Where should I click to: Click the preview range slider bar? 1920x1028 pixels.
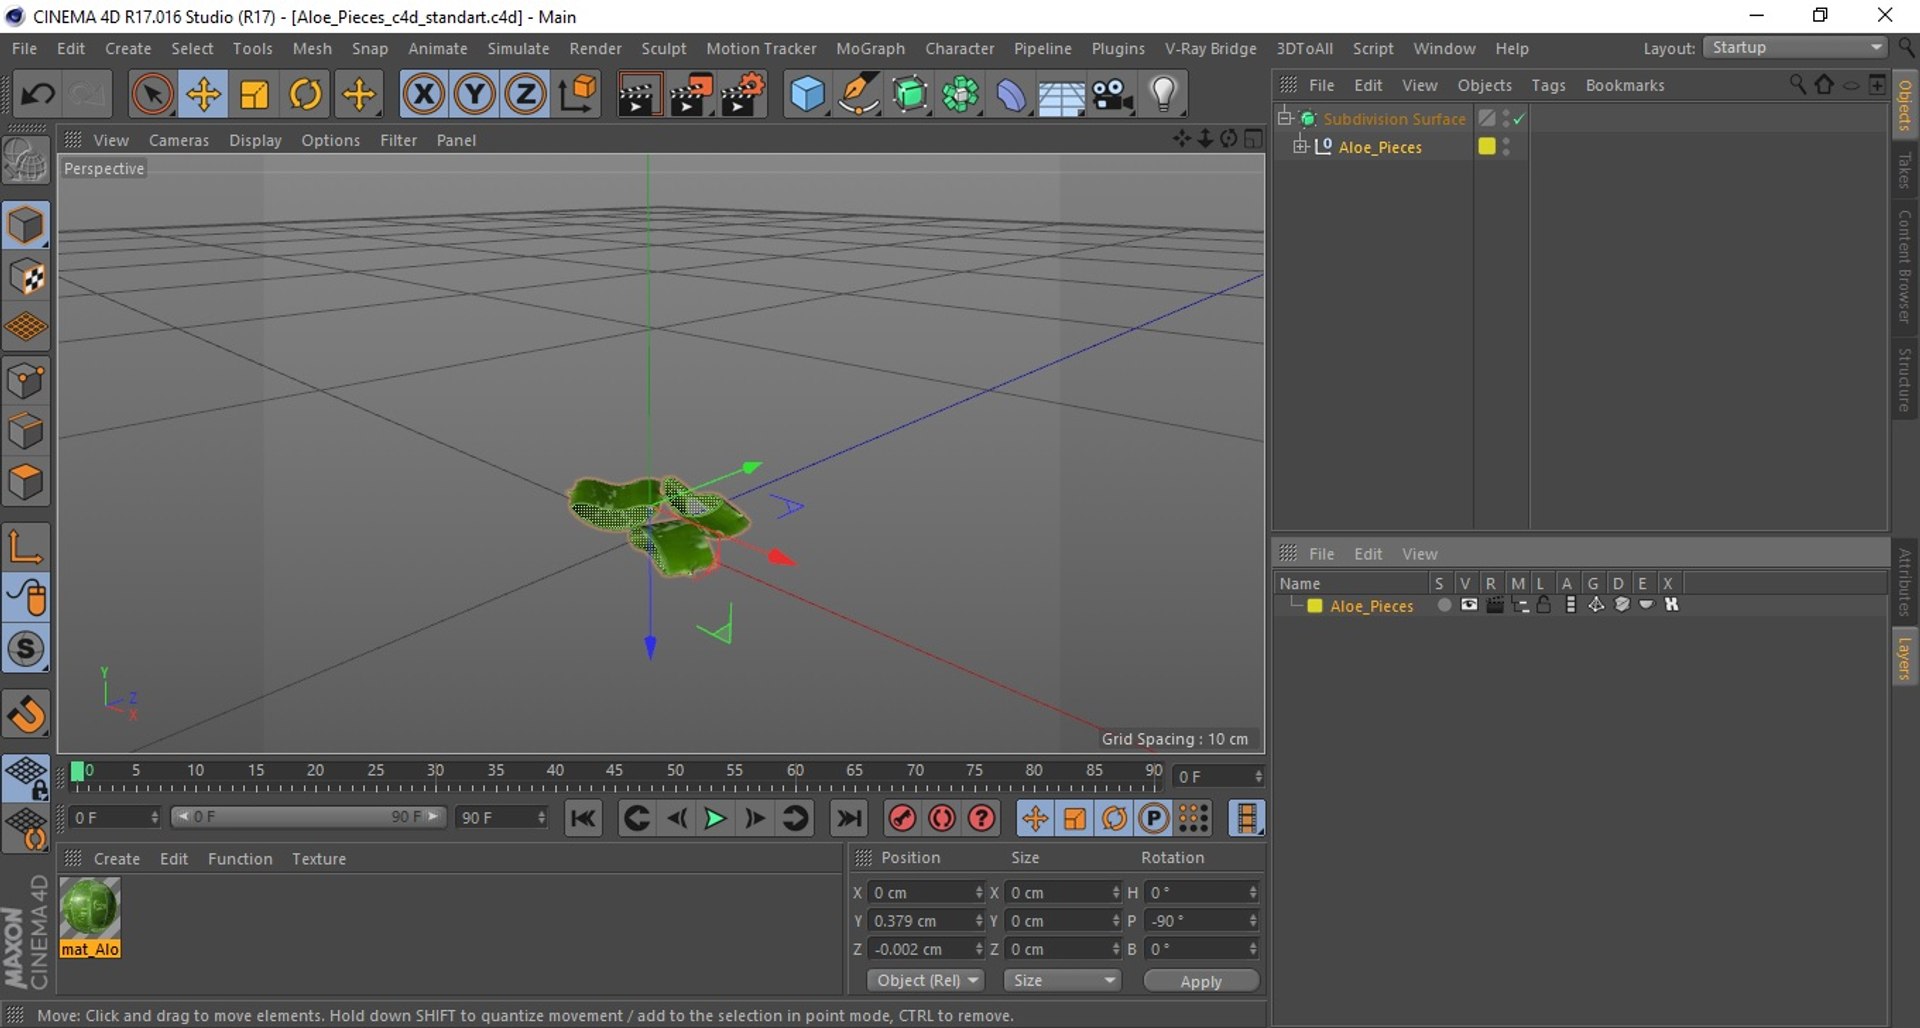[x=308, y=817]
